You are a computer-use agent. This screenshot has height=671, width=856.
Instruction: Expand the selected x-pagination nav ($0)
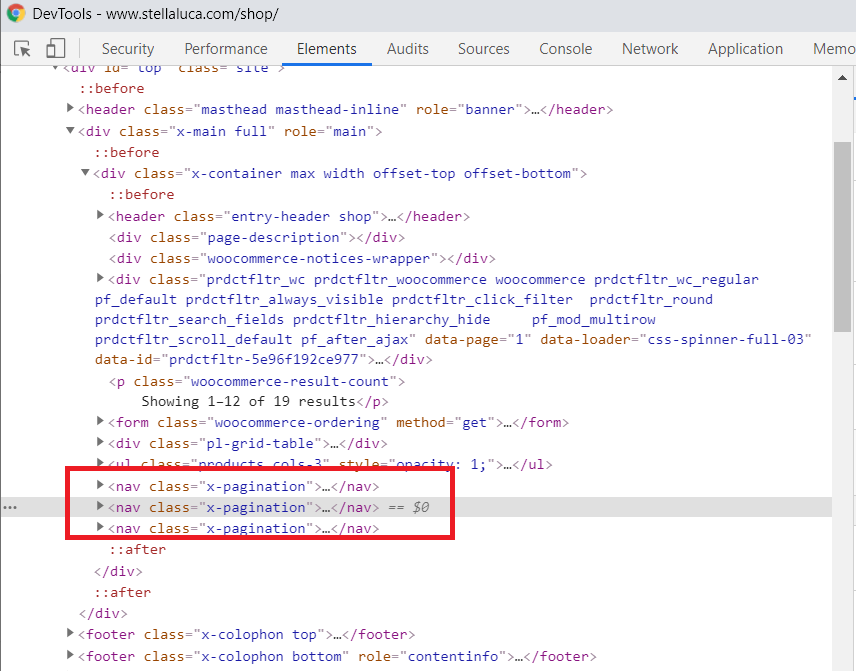point(100,506)
